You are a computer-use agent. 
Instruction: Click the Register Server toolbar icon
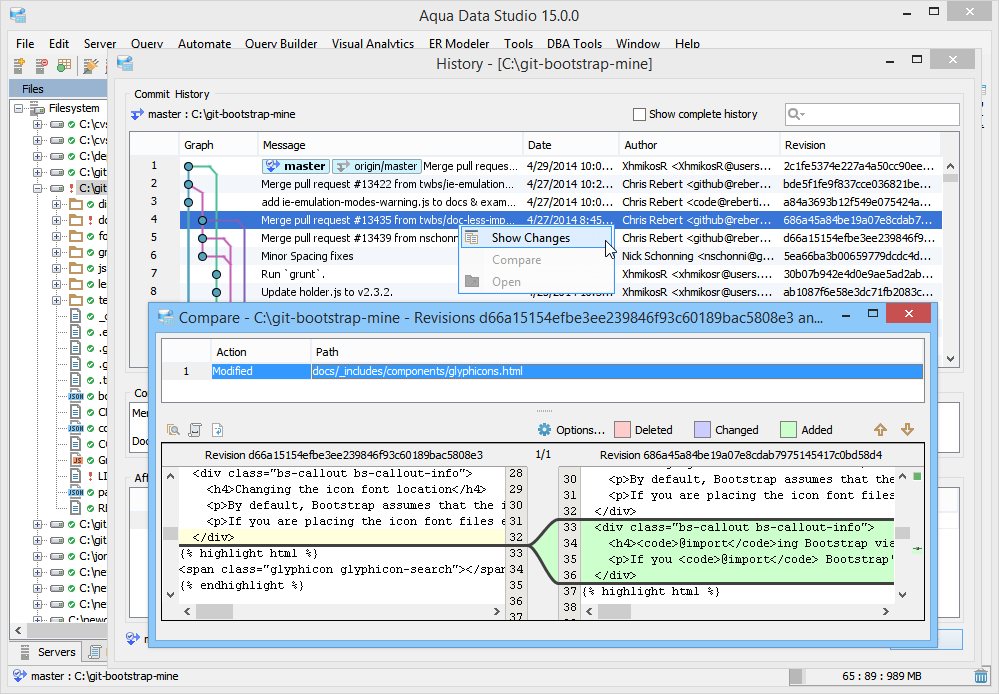(x=19, y=65)
